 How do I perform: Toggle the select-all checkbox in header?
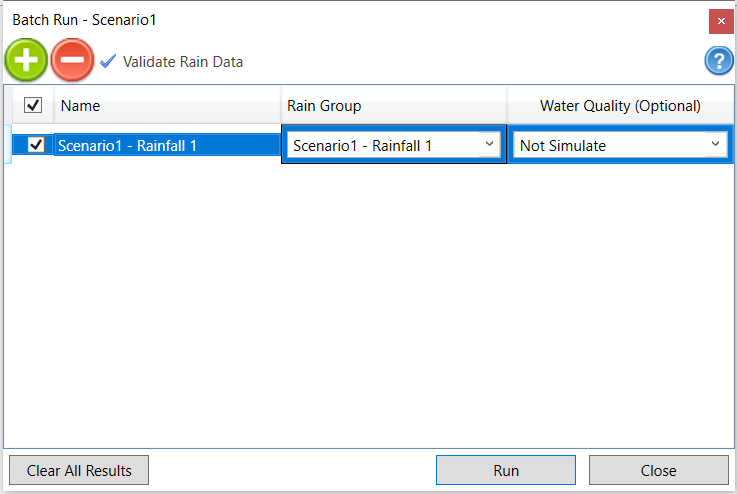32,105
